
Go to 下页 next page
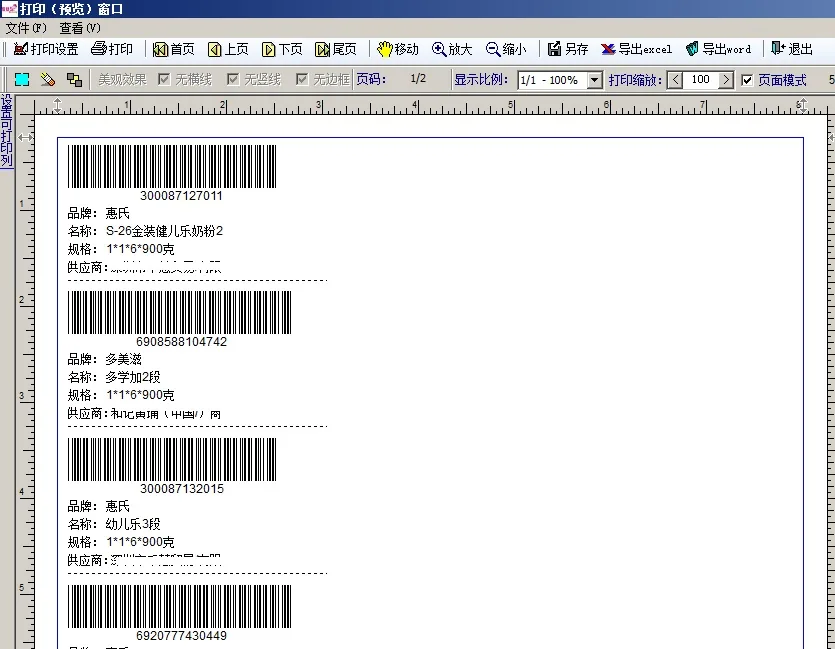pos(282,49)
